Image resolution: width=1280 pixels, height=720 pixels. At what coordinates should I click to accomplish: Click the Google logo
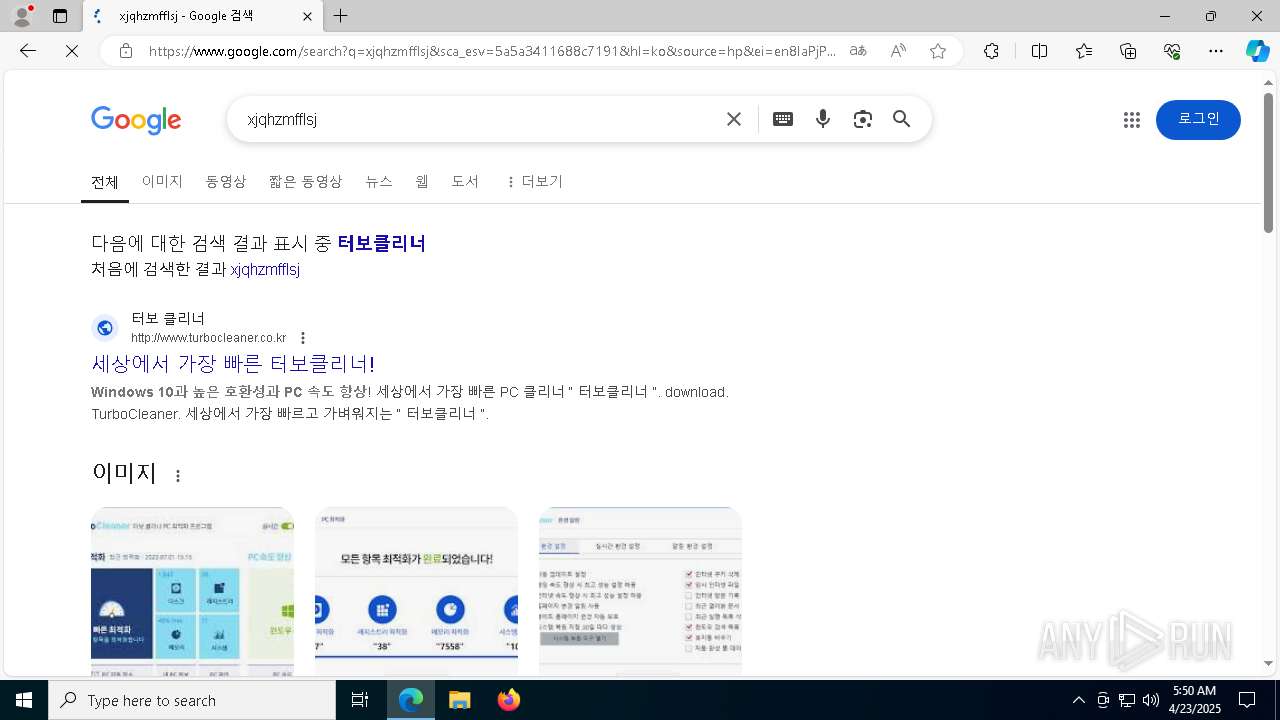[x=136, y=120]
